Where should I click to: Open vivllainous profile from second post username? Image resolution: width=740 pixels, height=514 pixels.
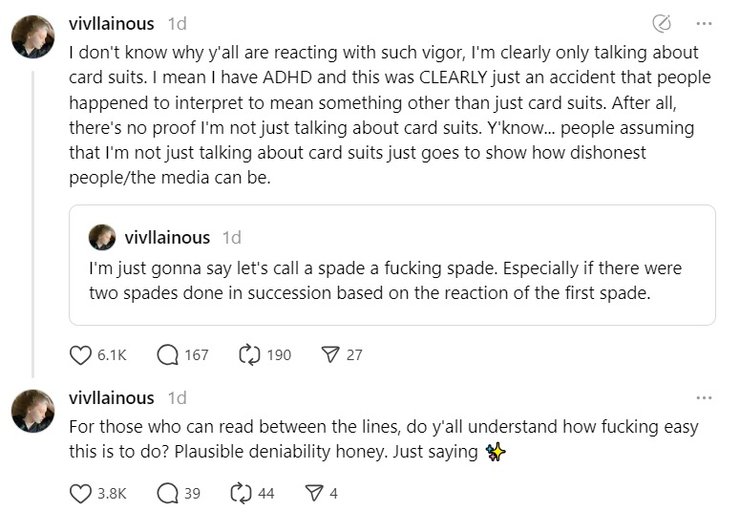pos(112,398)
